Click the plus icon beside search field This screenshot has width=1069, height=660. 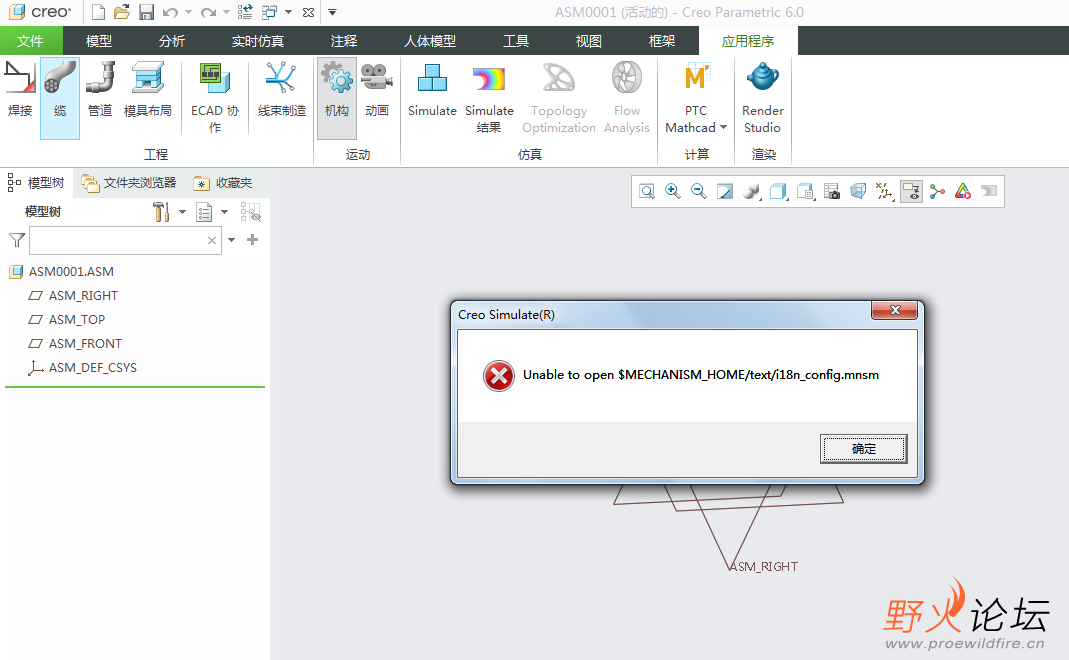(252, 239)
